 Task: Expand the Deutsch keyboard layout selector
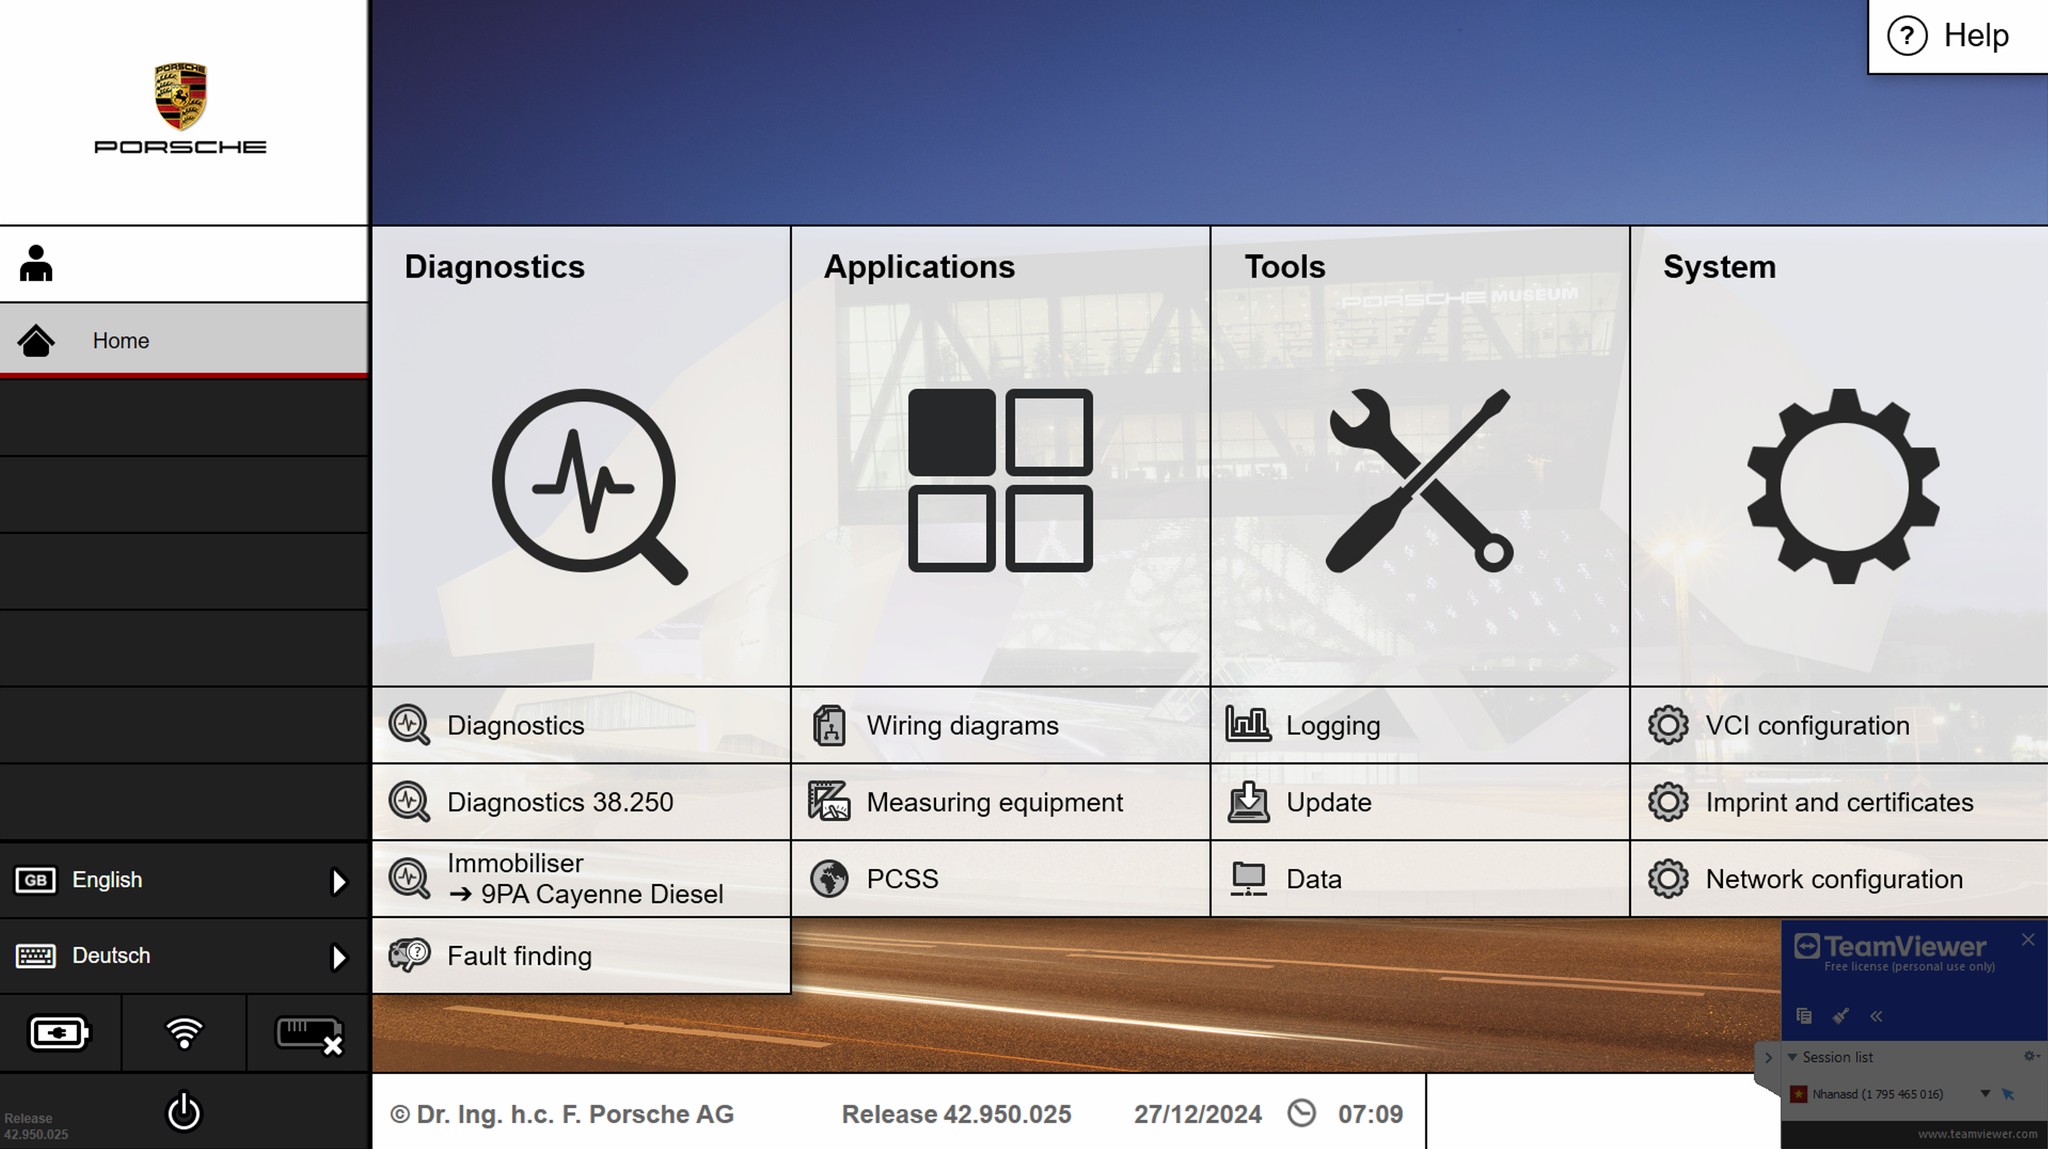(184, 956)
